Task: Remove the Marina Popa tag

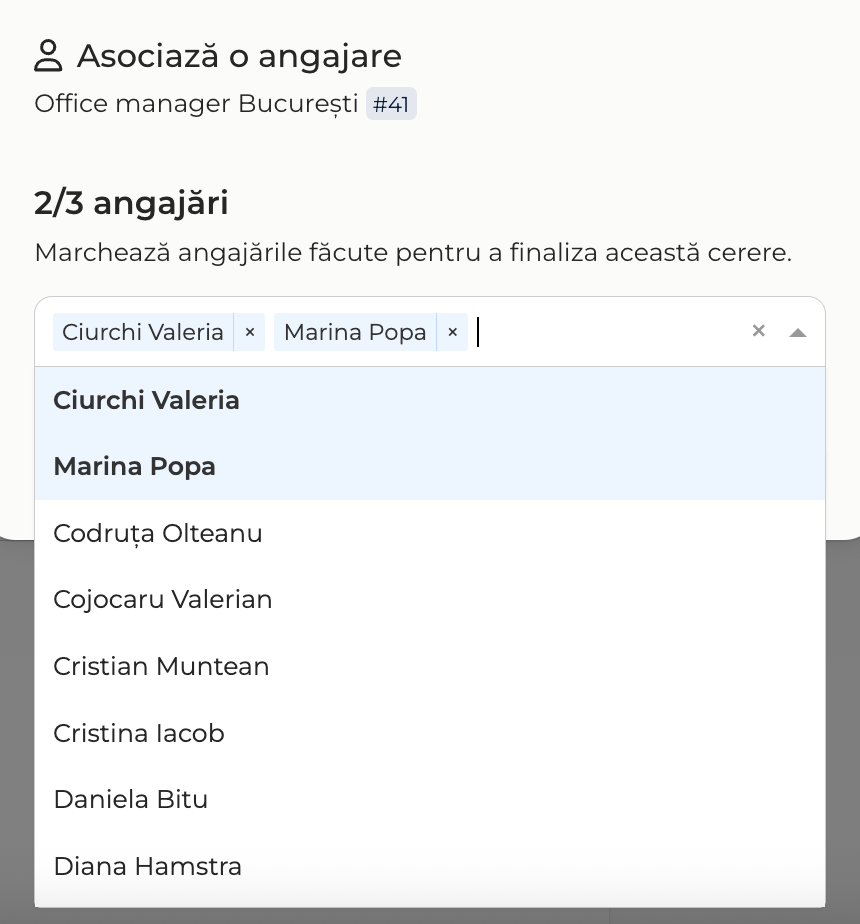Action: [452, 332]
